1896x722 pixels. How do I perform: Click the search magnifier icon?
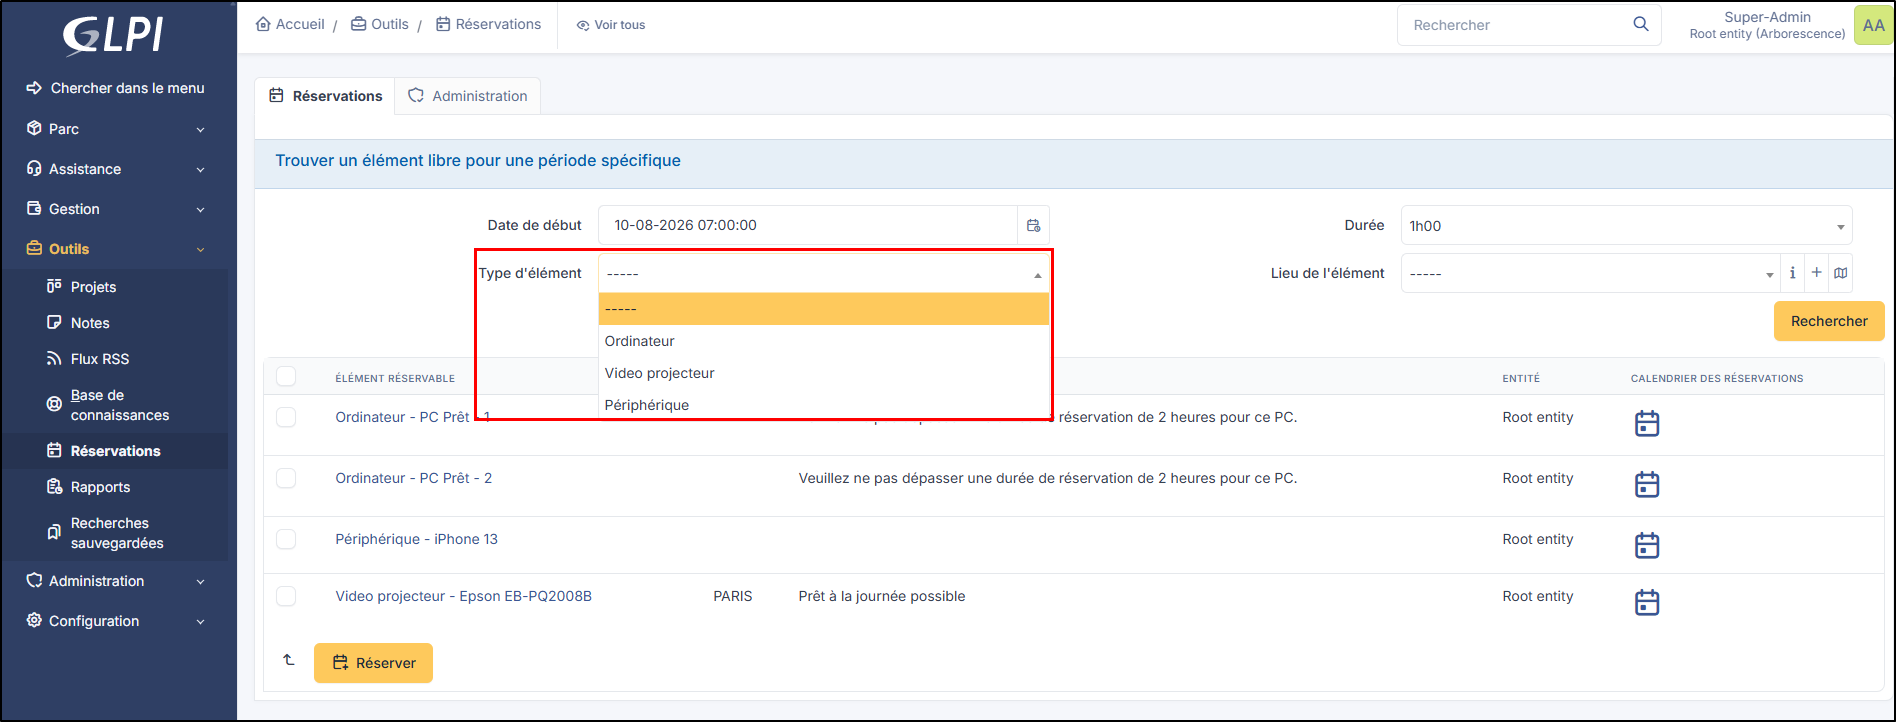click(x=1640, y=24)
